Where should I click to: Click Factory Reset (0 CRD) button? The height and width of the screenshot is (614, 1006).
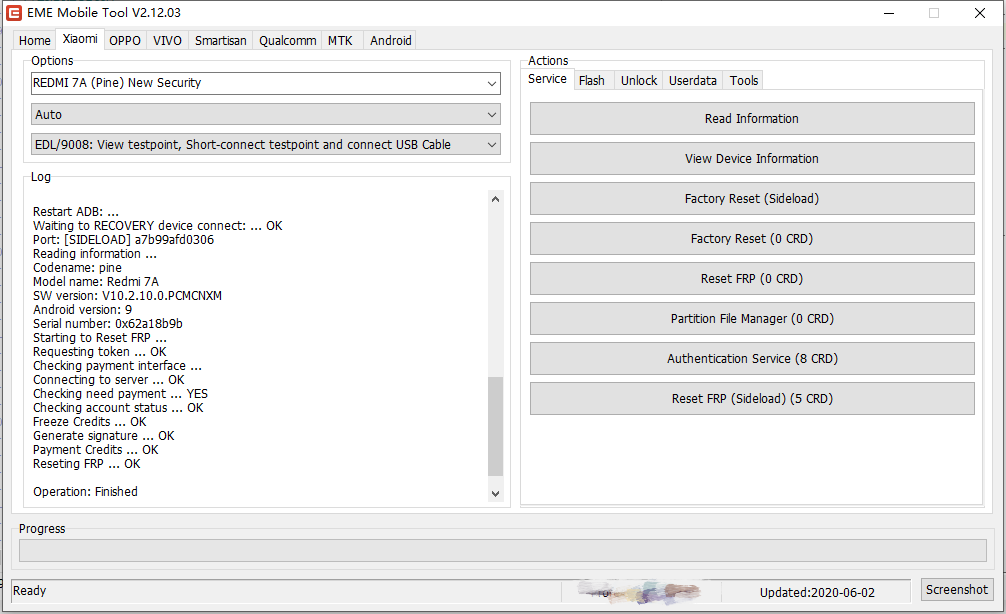tap(752, 239)
